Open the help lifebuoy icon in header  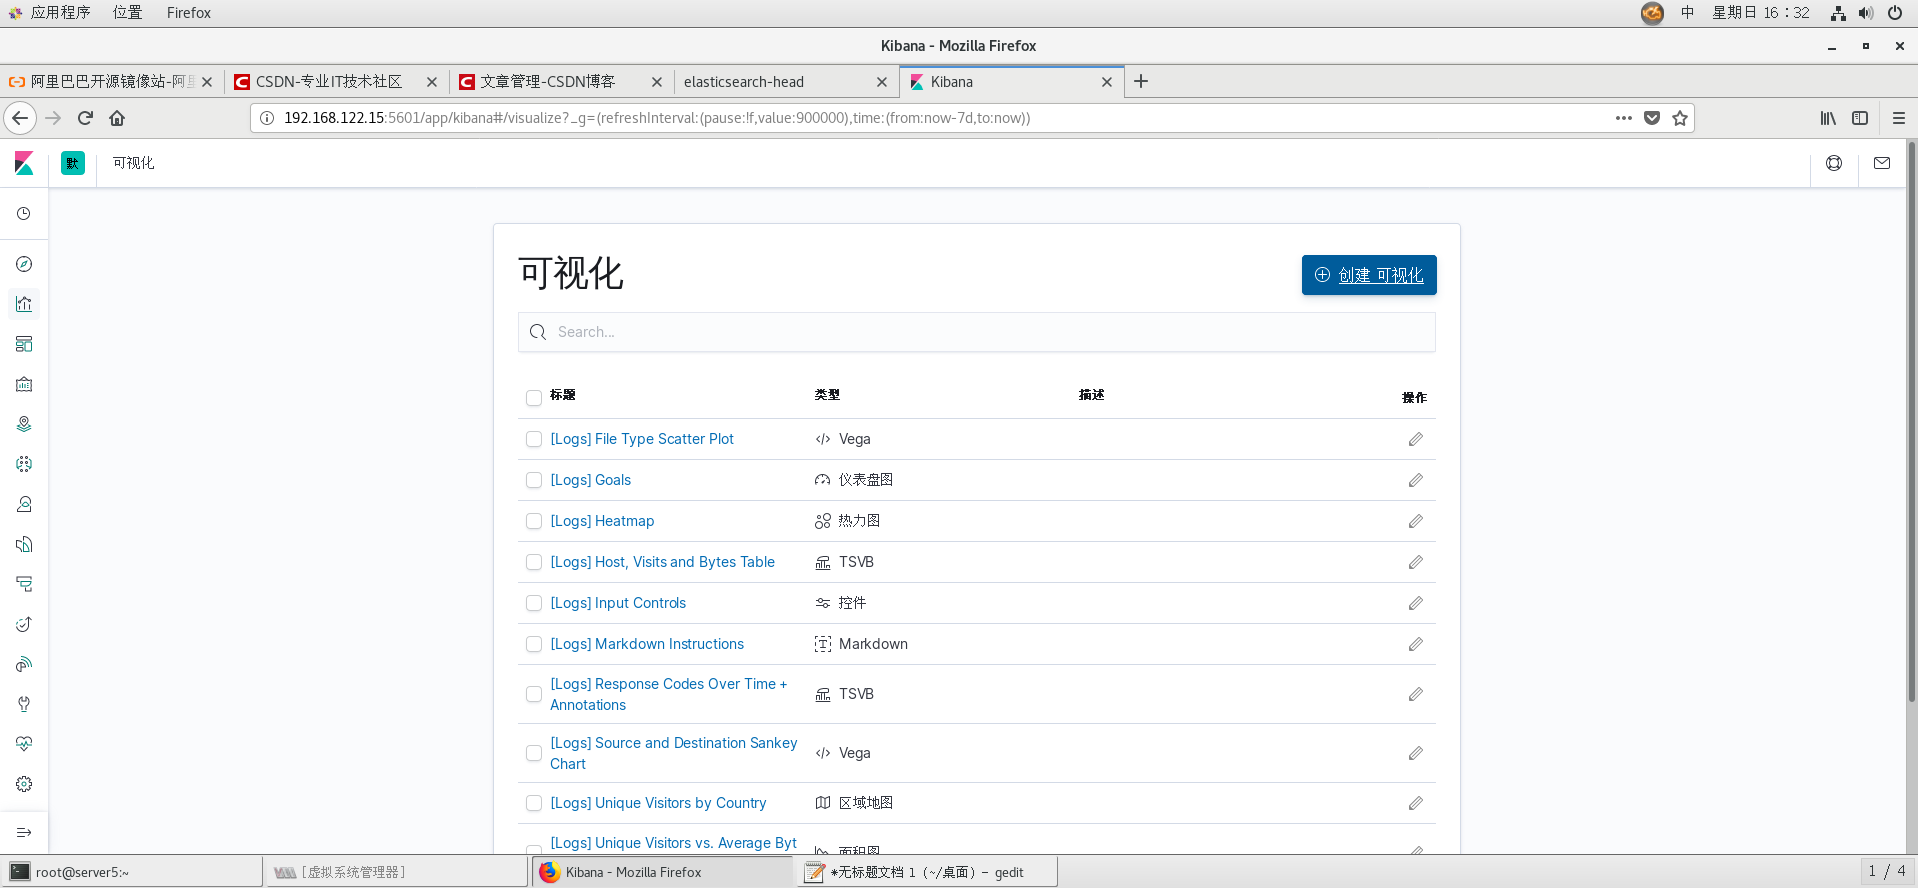1834,163
